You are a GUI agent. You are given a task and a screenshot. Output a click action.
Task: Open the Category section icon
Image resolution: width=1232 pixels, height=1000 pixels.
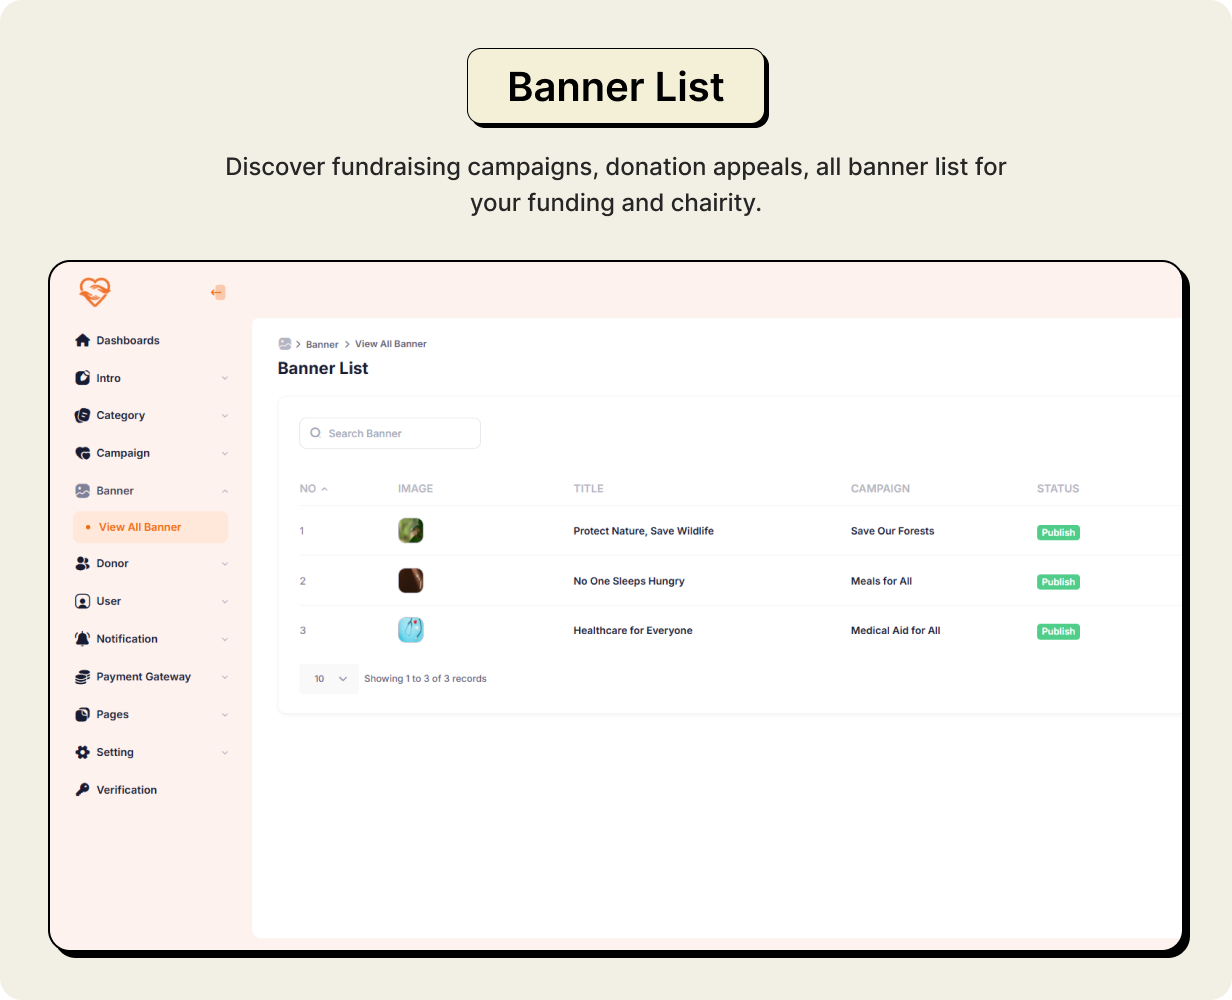[x=82, y=415]
